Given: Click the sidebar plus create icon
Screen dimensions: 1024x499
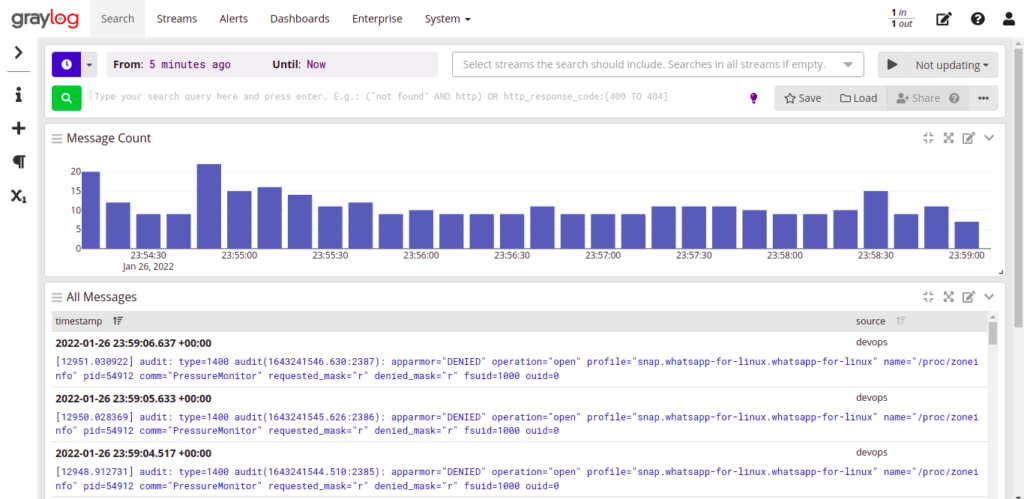Looking at the screenshot, I should coord(18,128).
